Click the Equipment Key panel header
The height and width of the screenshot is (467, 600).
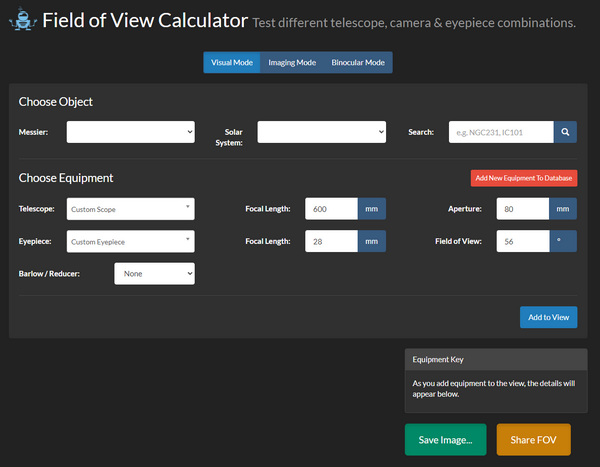[x=495, y=359]
